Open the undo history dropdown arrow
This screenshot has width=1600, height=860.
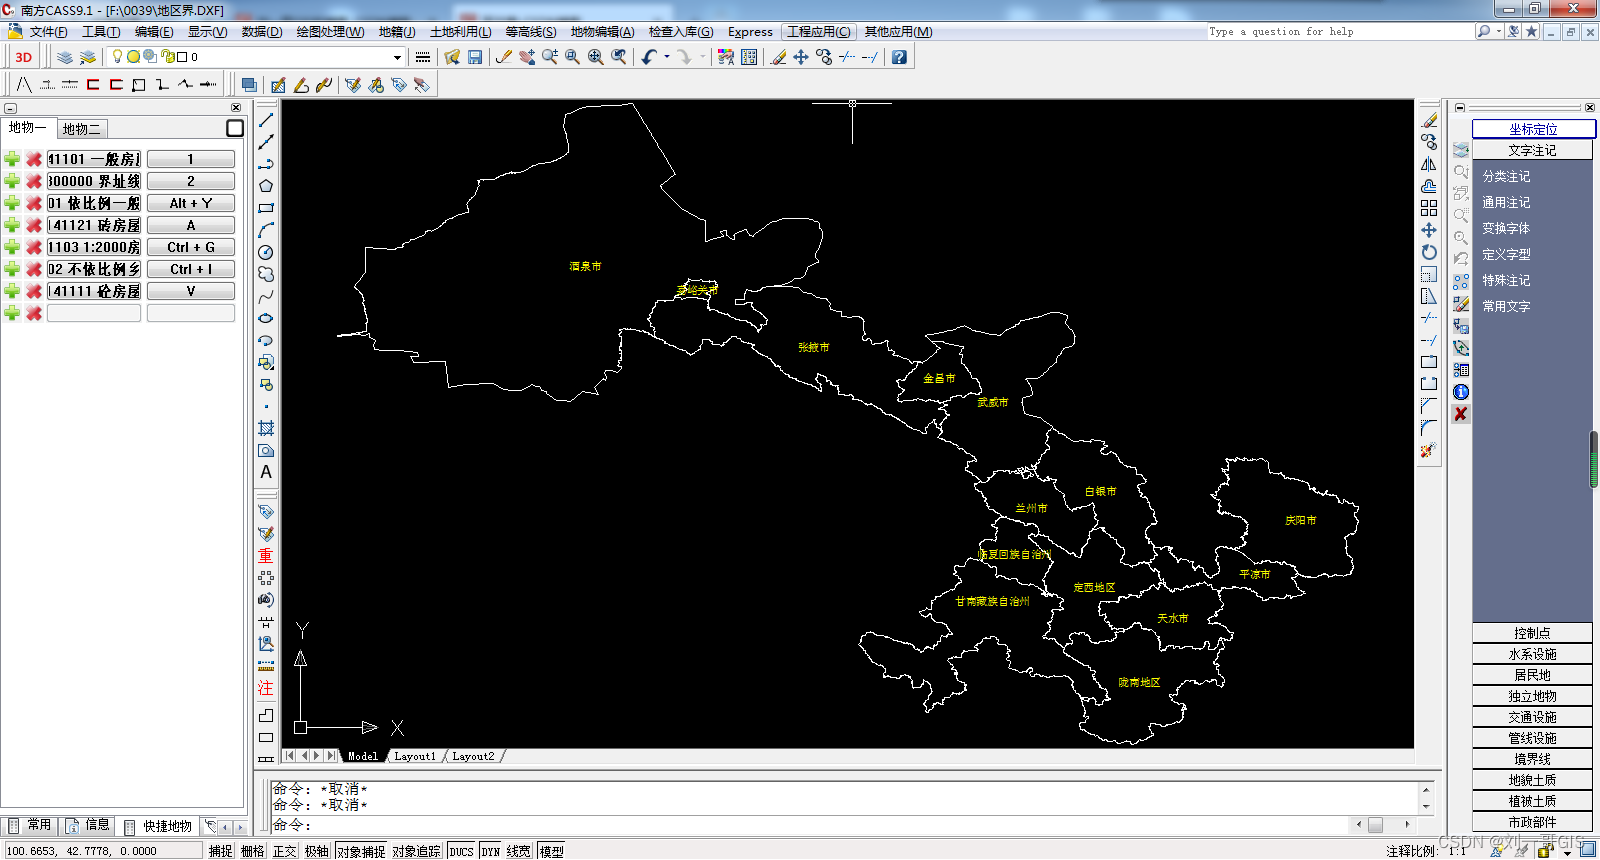click(667, 57)
